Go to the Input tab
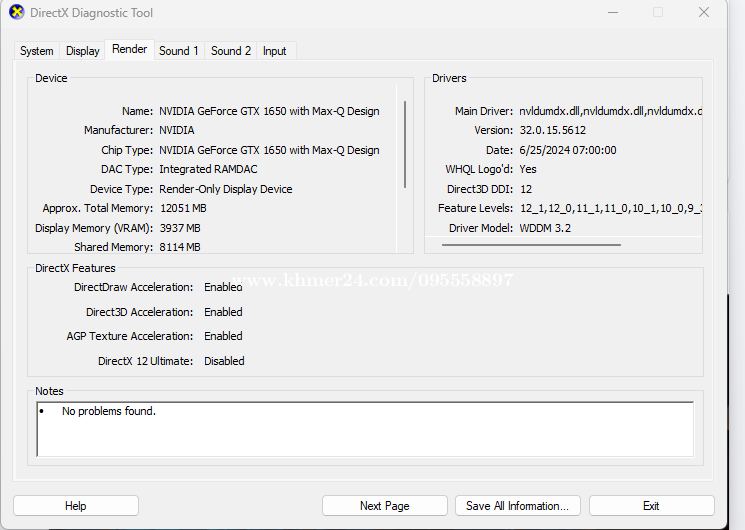The image size is (745, 530). pos(275,51)
